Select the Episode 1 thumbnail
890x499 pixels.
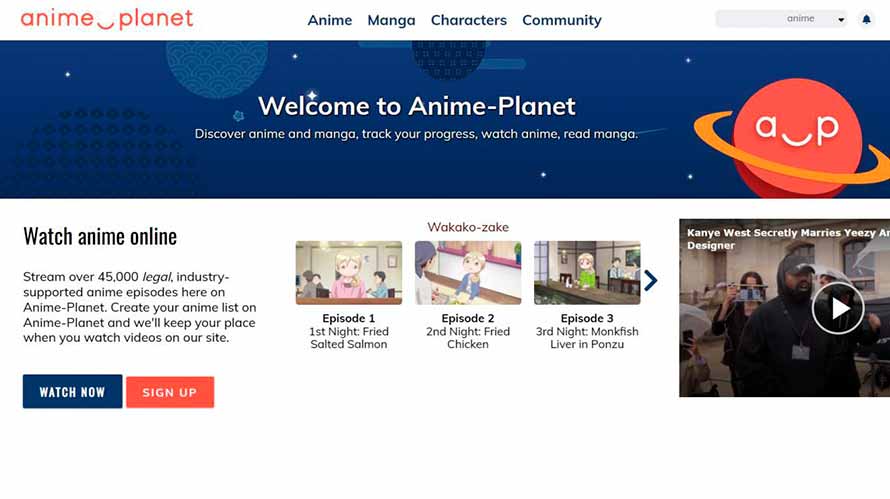[349, 272]
